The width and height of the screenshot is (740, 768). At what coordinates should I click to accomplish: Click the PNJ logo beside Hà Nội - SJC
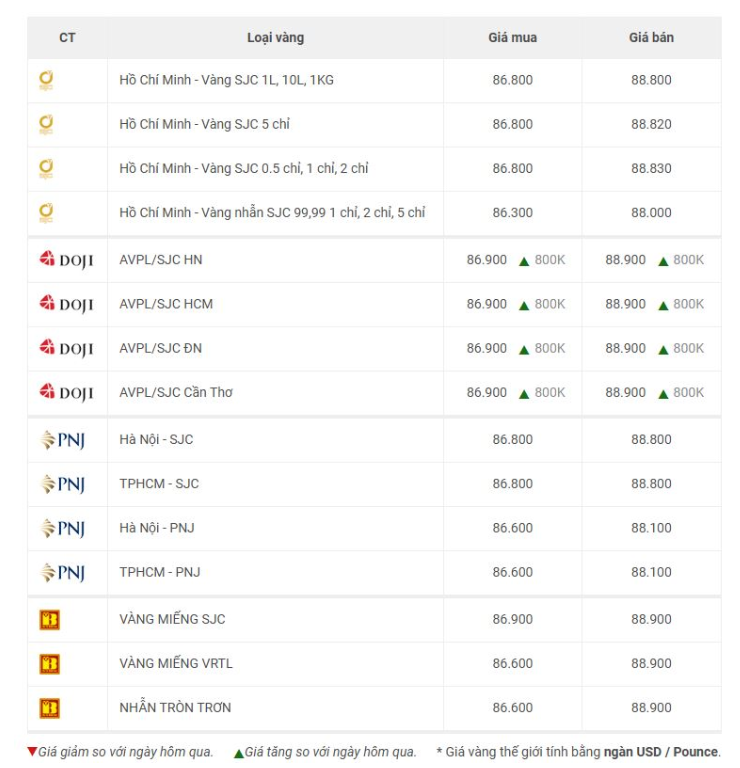62,440
